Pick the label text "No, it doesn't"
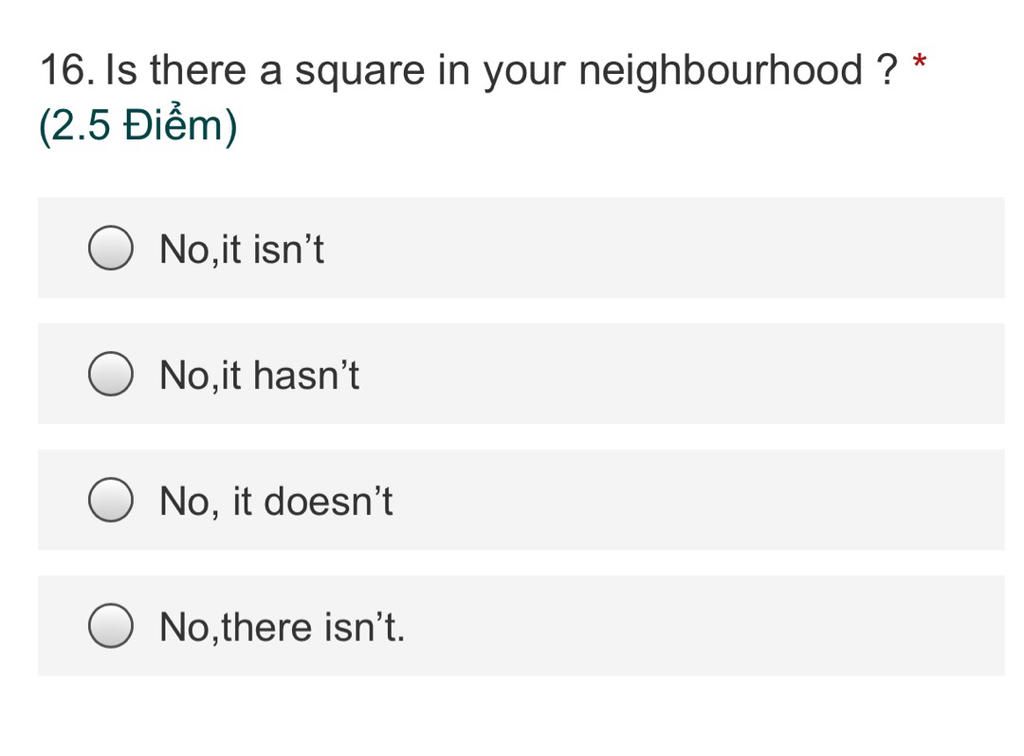Viewport: 1024px width, 756px height. click(276, 501)
